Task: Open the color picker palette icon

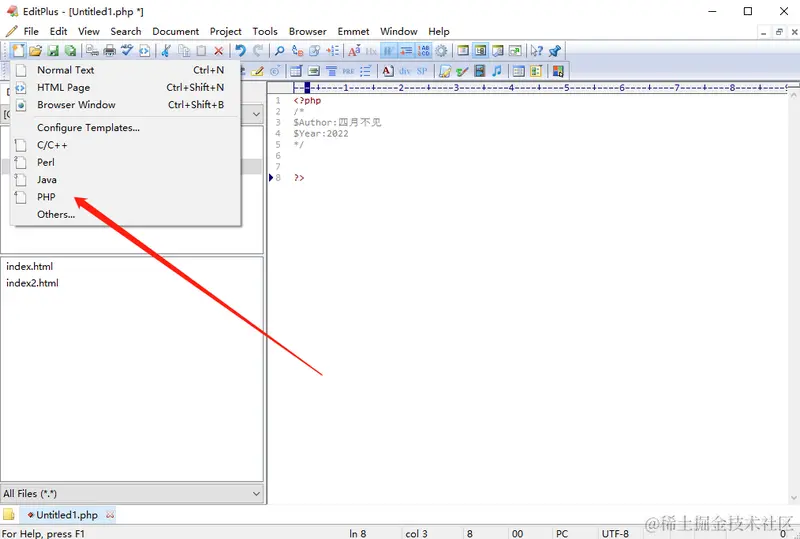Action: point(558,71)
